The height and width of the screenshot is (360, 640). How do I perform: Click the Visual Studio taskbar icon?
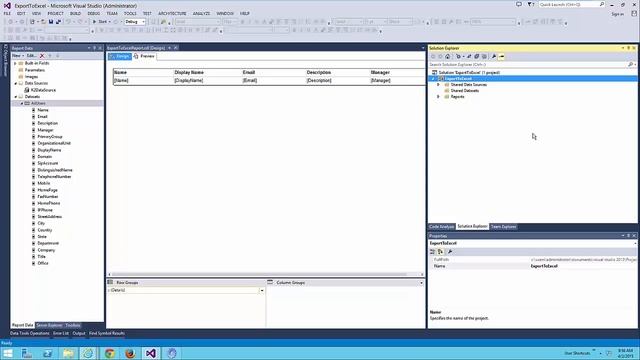[151, 353]
